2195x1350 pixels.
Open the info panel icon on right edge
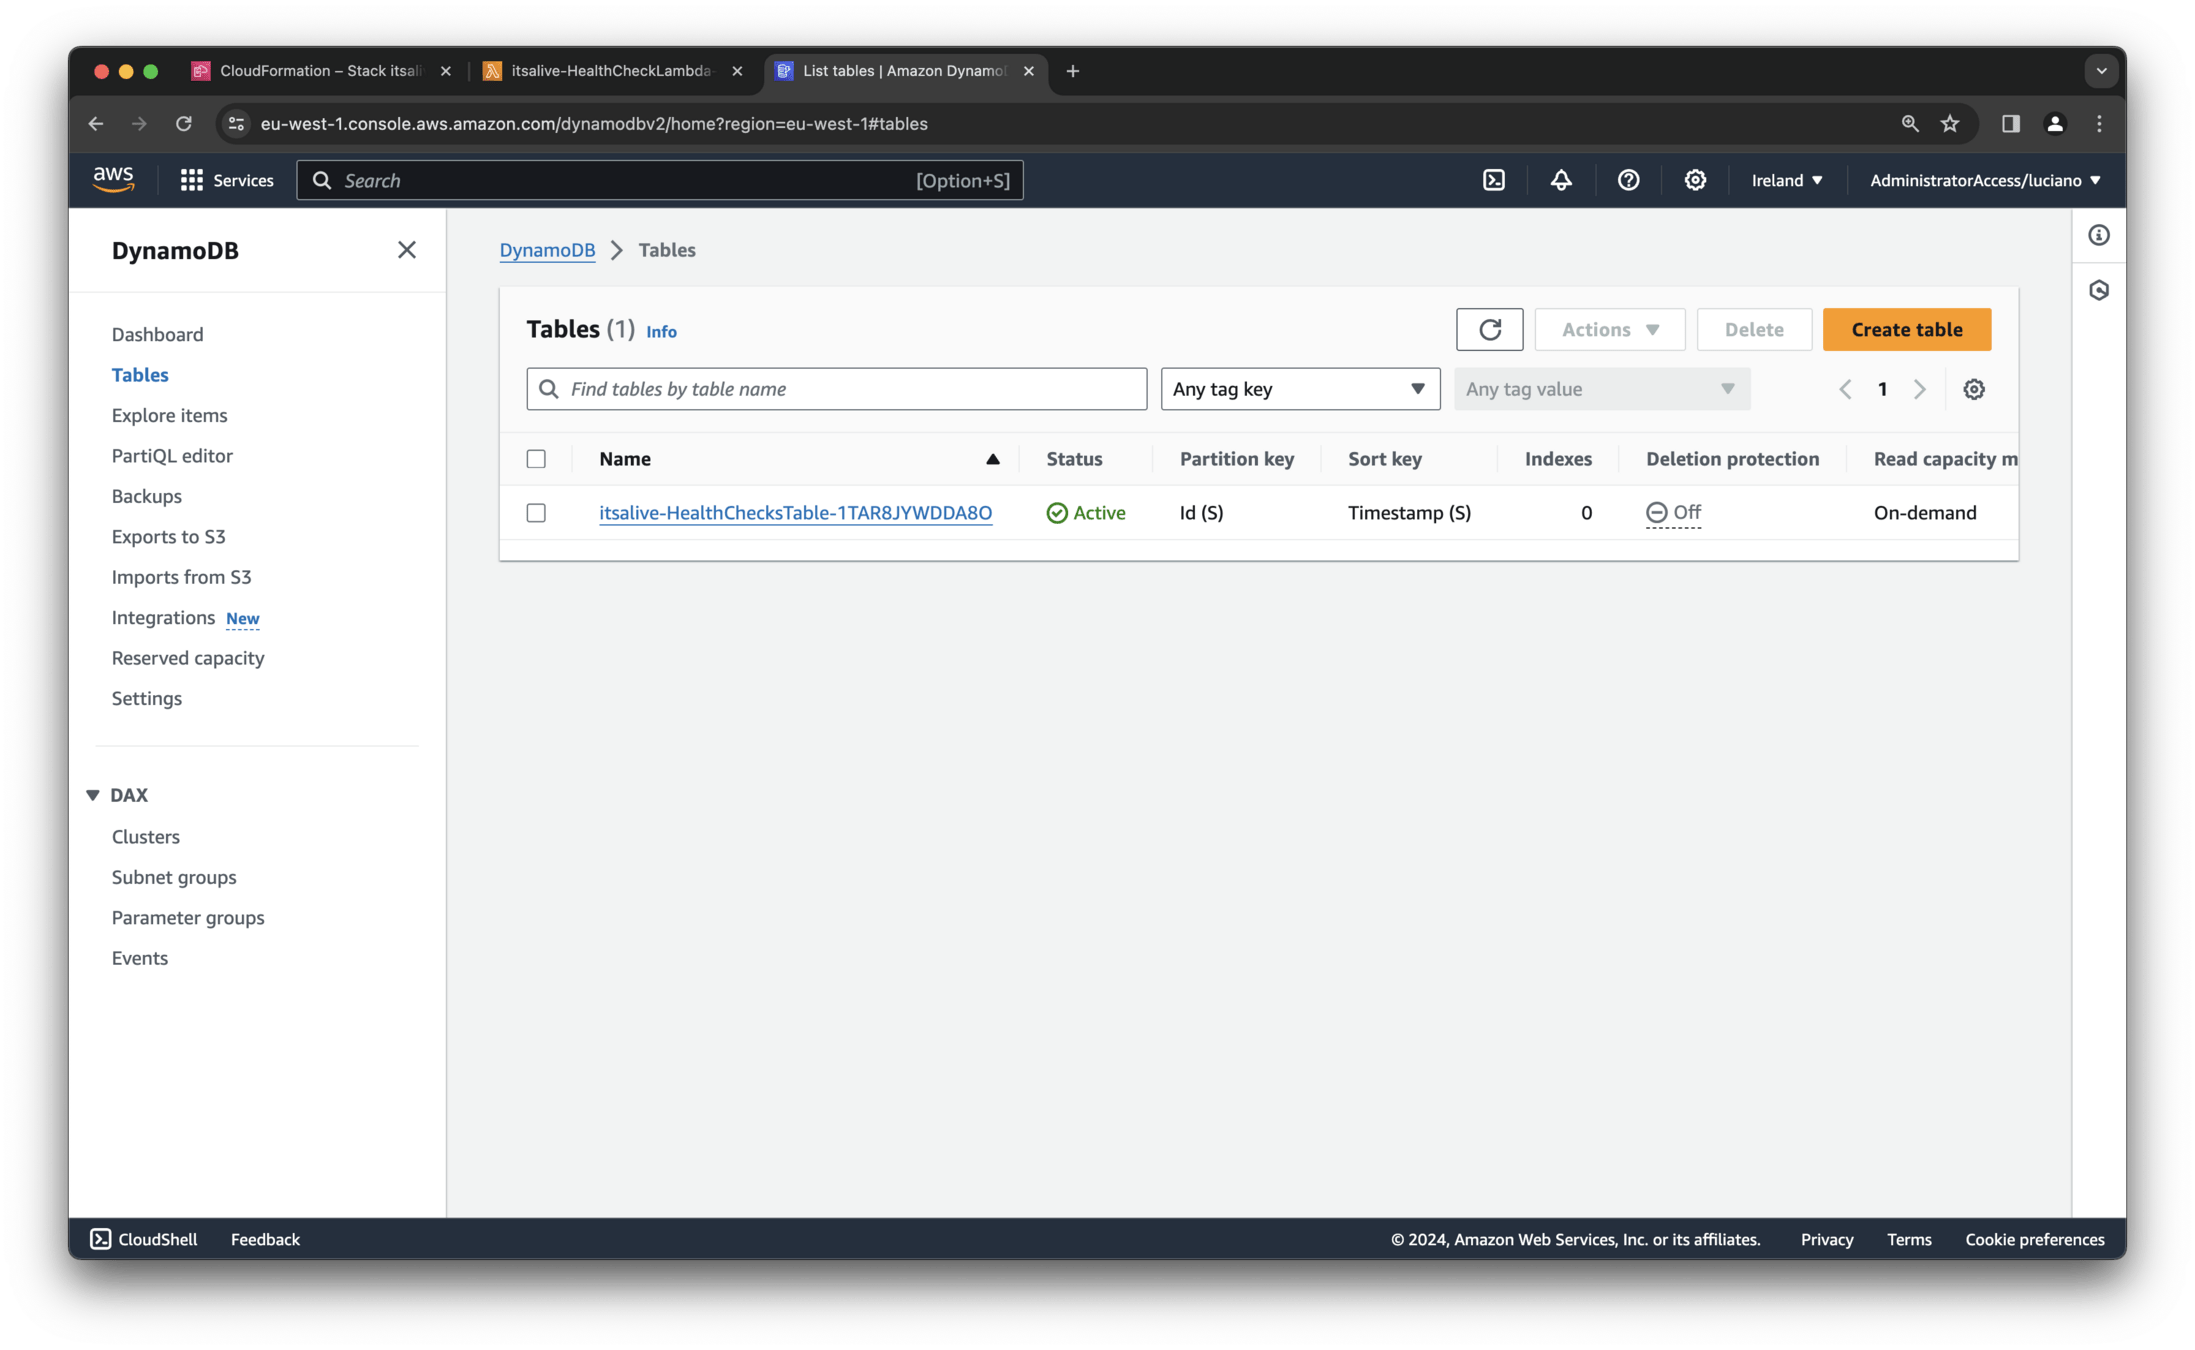pyautogui.click(x=2098, y=235)
